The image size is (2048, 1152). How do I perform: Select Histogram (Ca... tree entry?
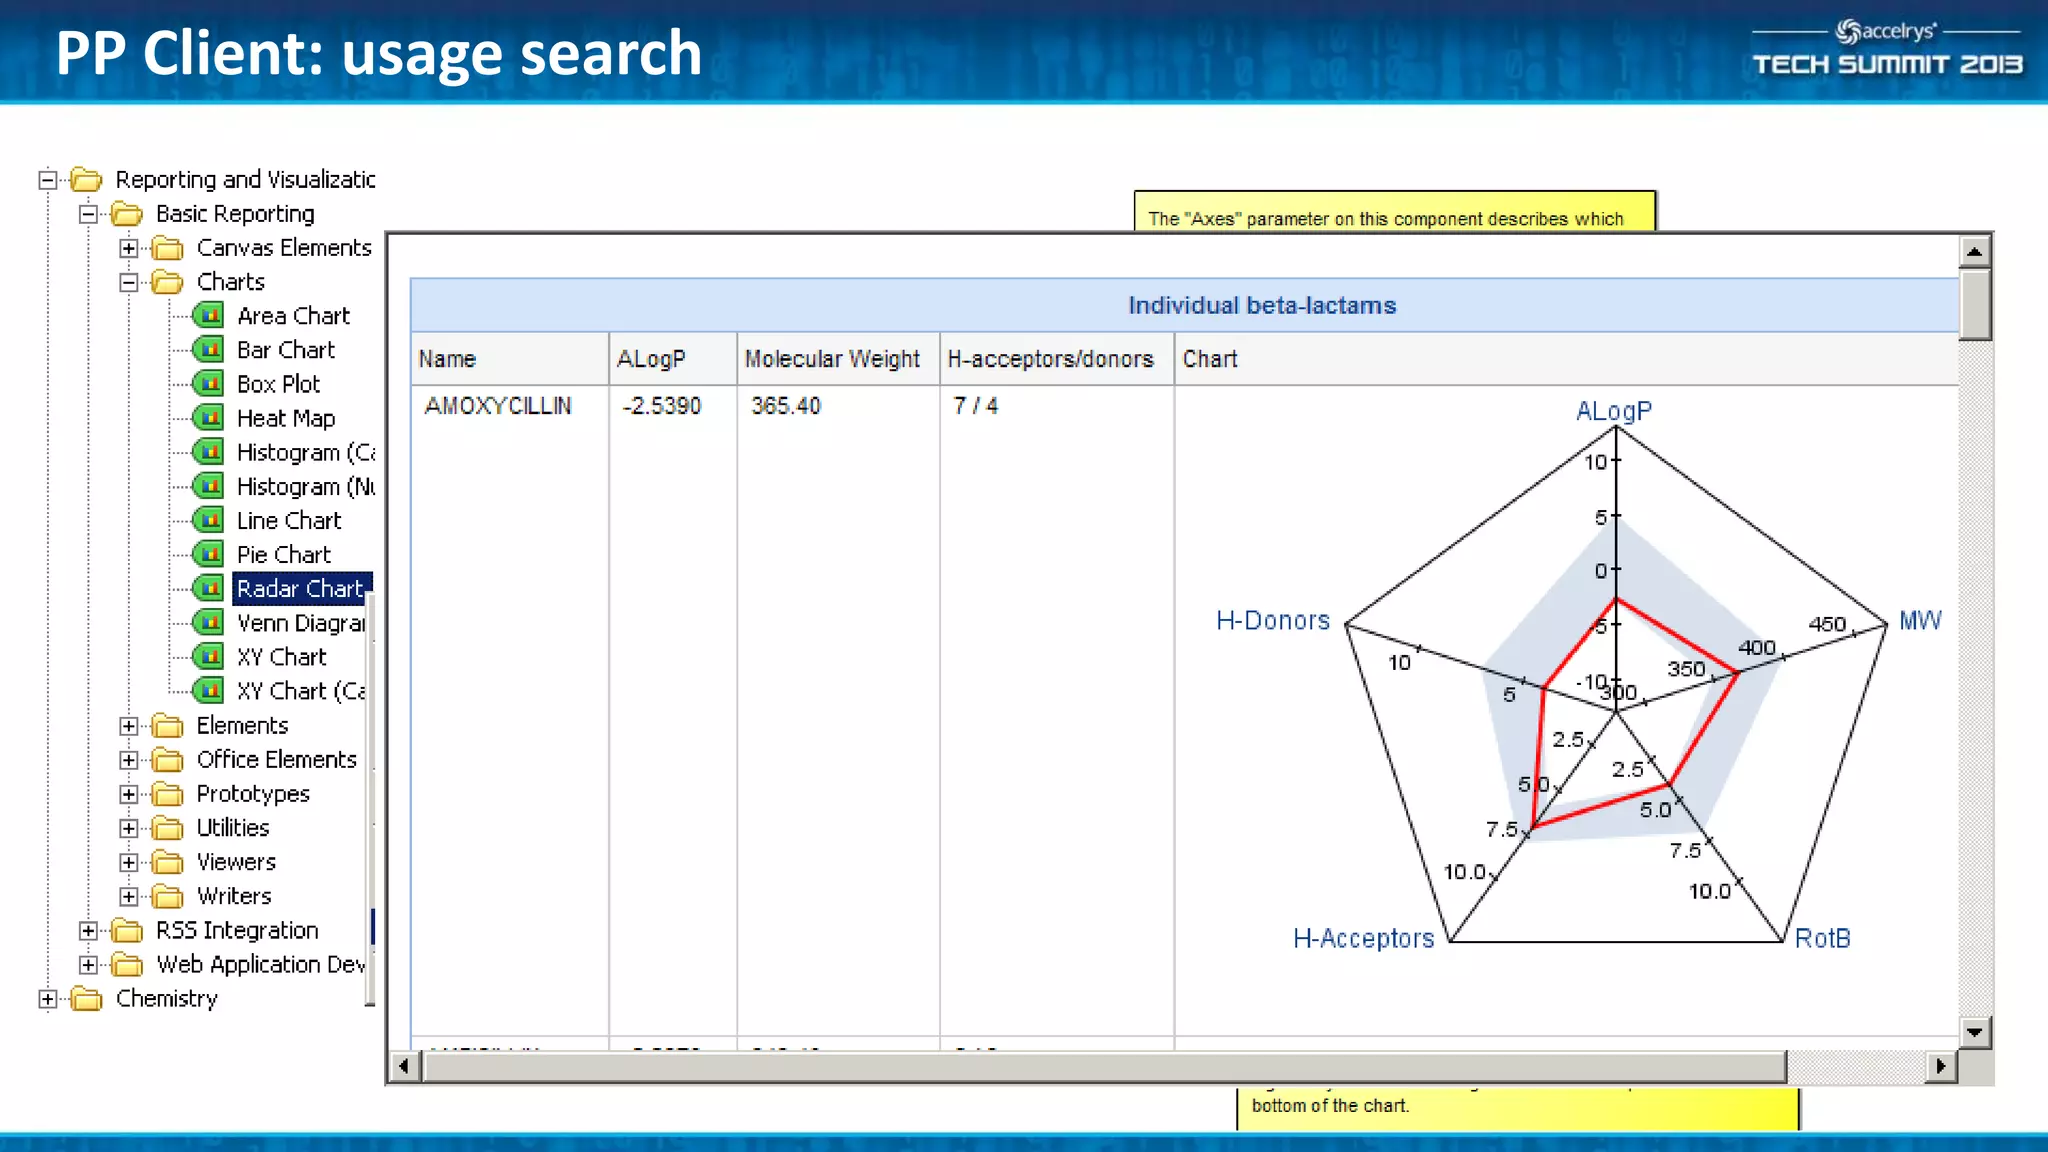pyautogui.click(x=306, y=453)
